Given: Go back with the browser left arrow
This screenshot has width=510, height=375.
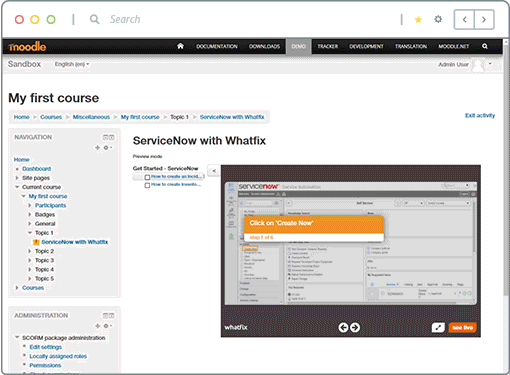Looking at the screenshot, I should click(x=464, y=20).
